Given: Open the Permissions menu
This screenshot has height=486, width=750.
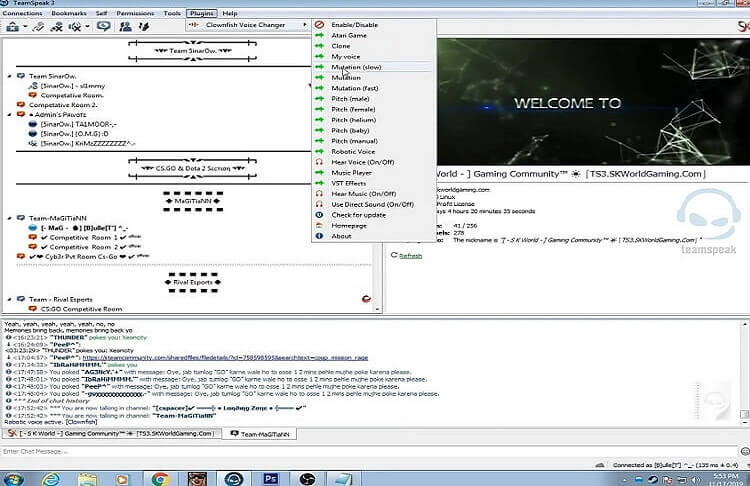Looking at the screenshot, I should tap(135, 13).
